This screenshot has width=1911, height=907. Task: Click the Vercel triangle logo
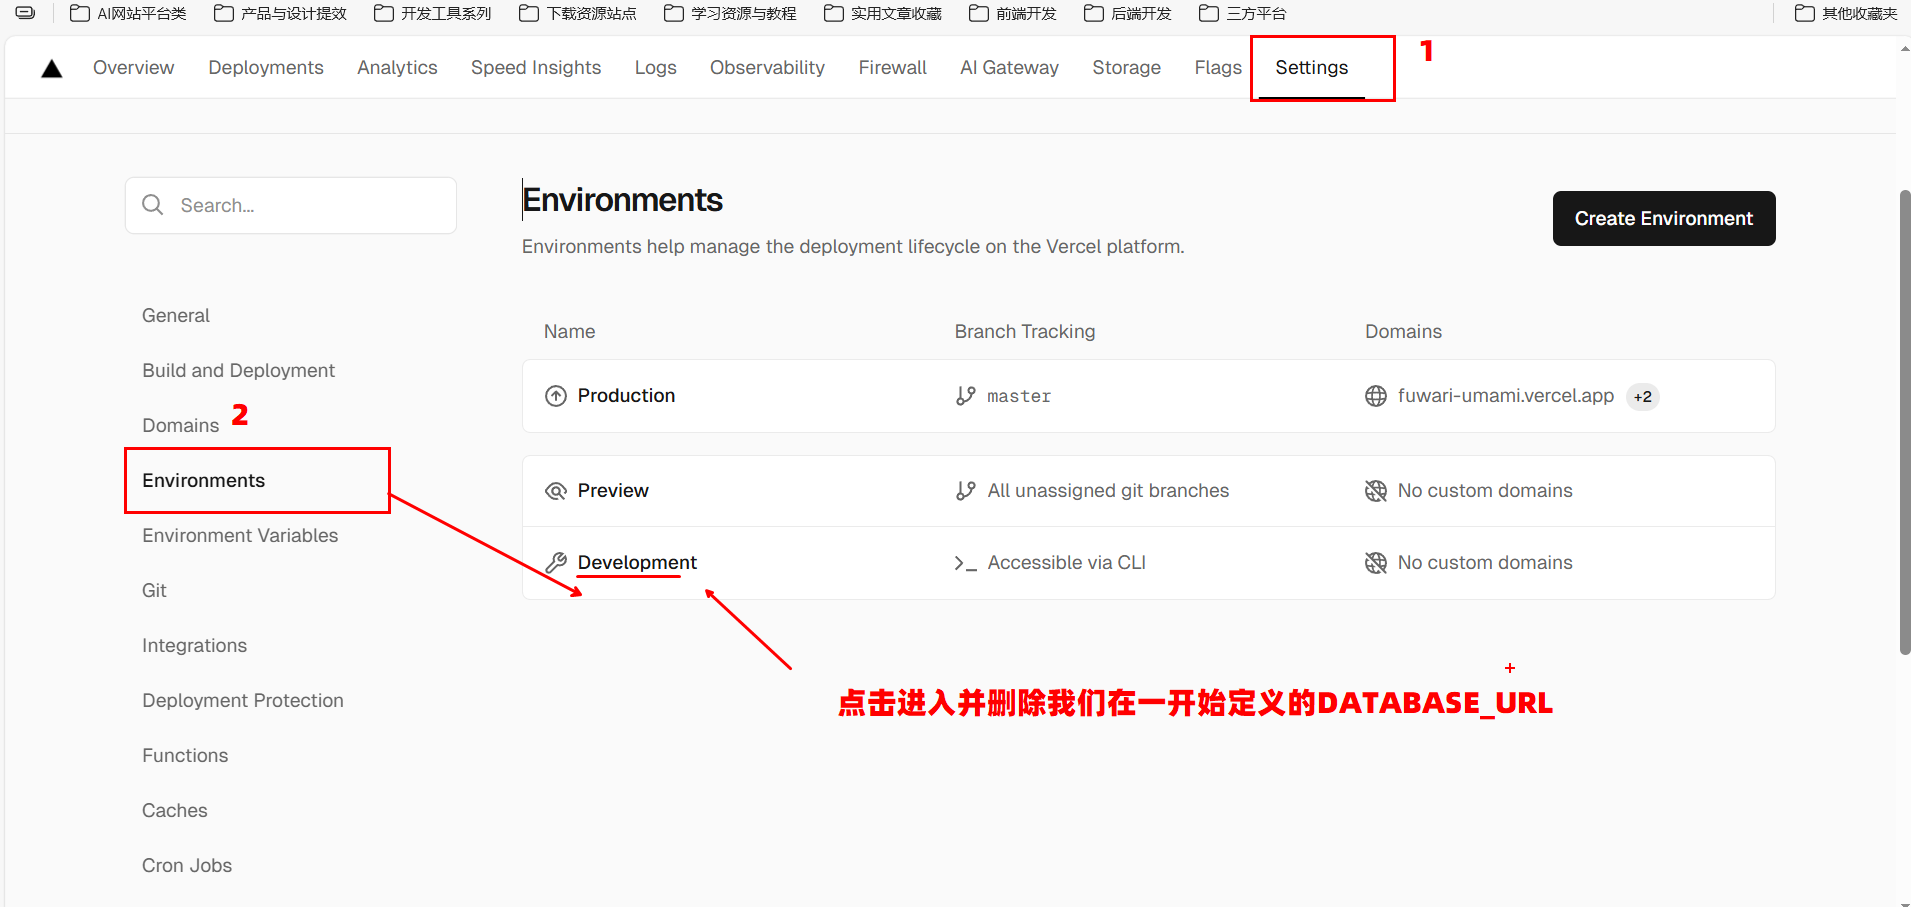(x=52, y=68)
